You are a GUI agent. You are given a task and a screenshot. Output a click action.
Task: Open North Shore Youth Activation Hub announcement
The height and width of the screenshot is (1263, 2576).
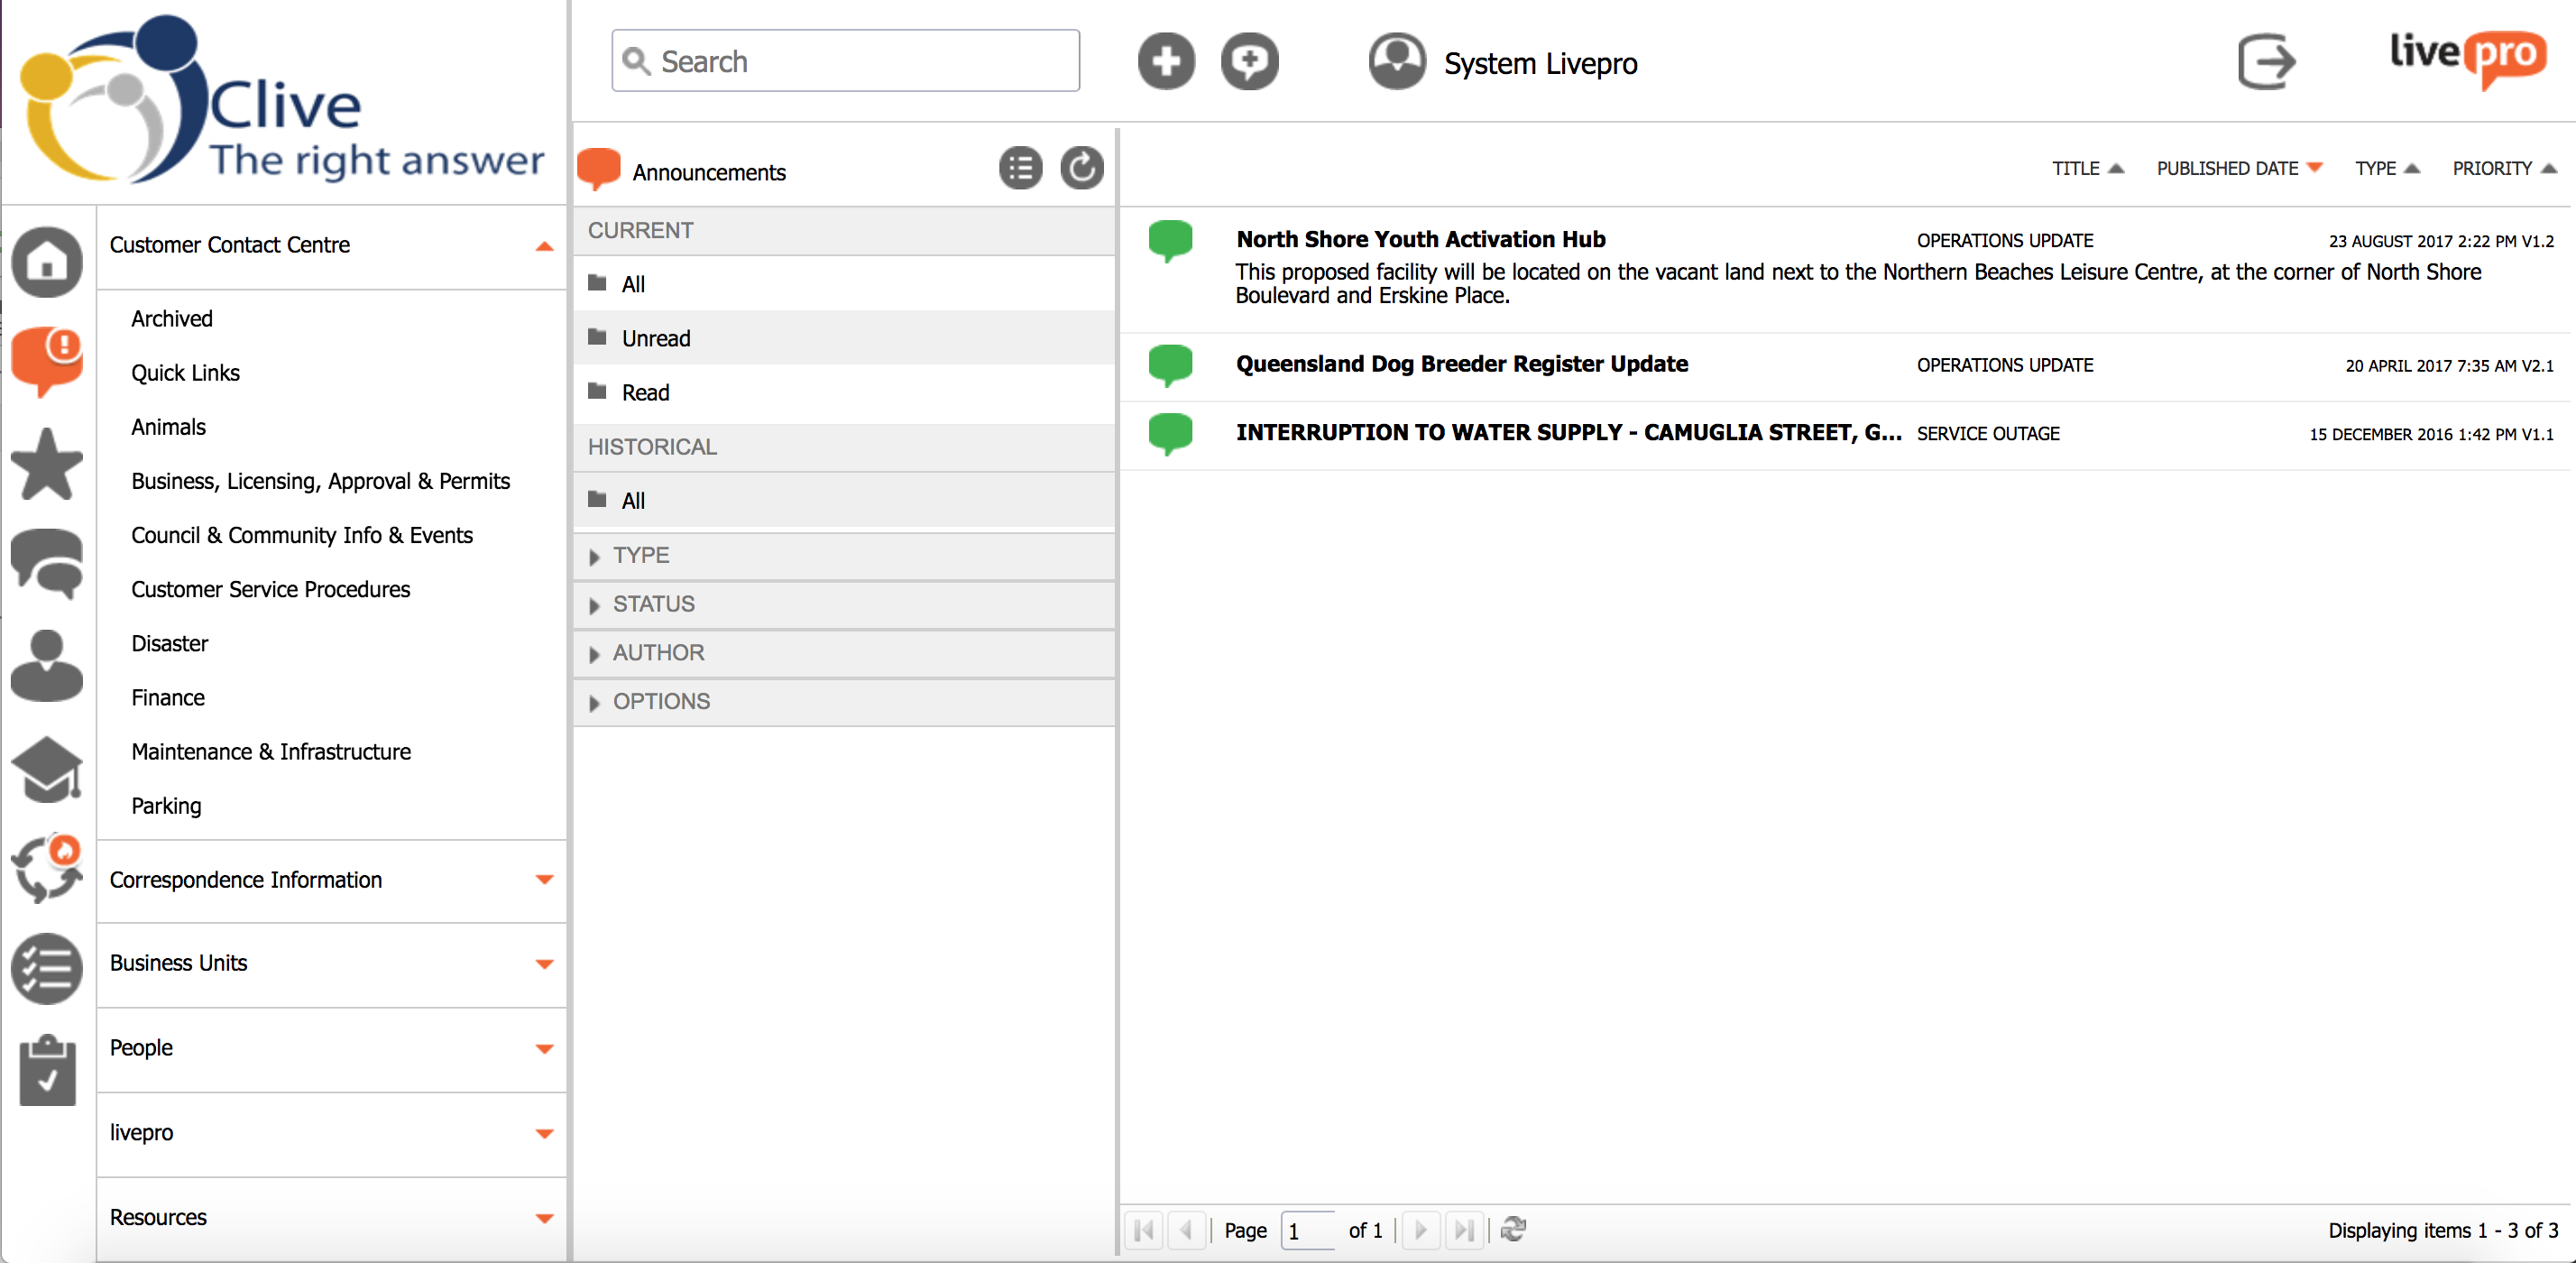tap(1420, 240)
